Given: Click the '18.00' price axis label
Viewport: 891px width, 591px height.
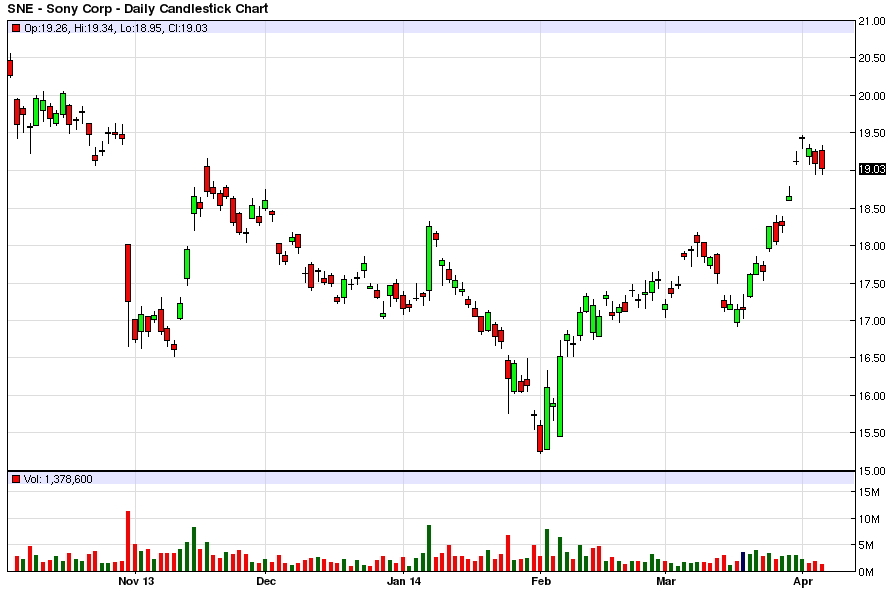Looking at the screenshot, I should point(872,246).
